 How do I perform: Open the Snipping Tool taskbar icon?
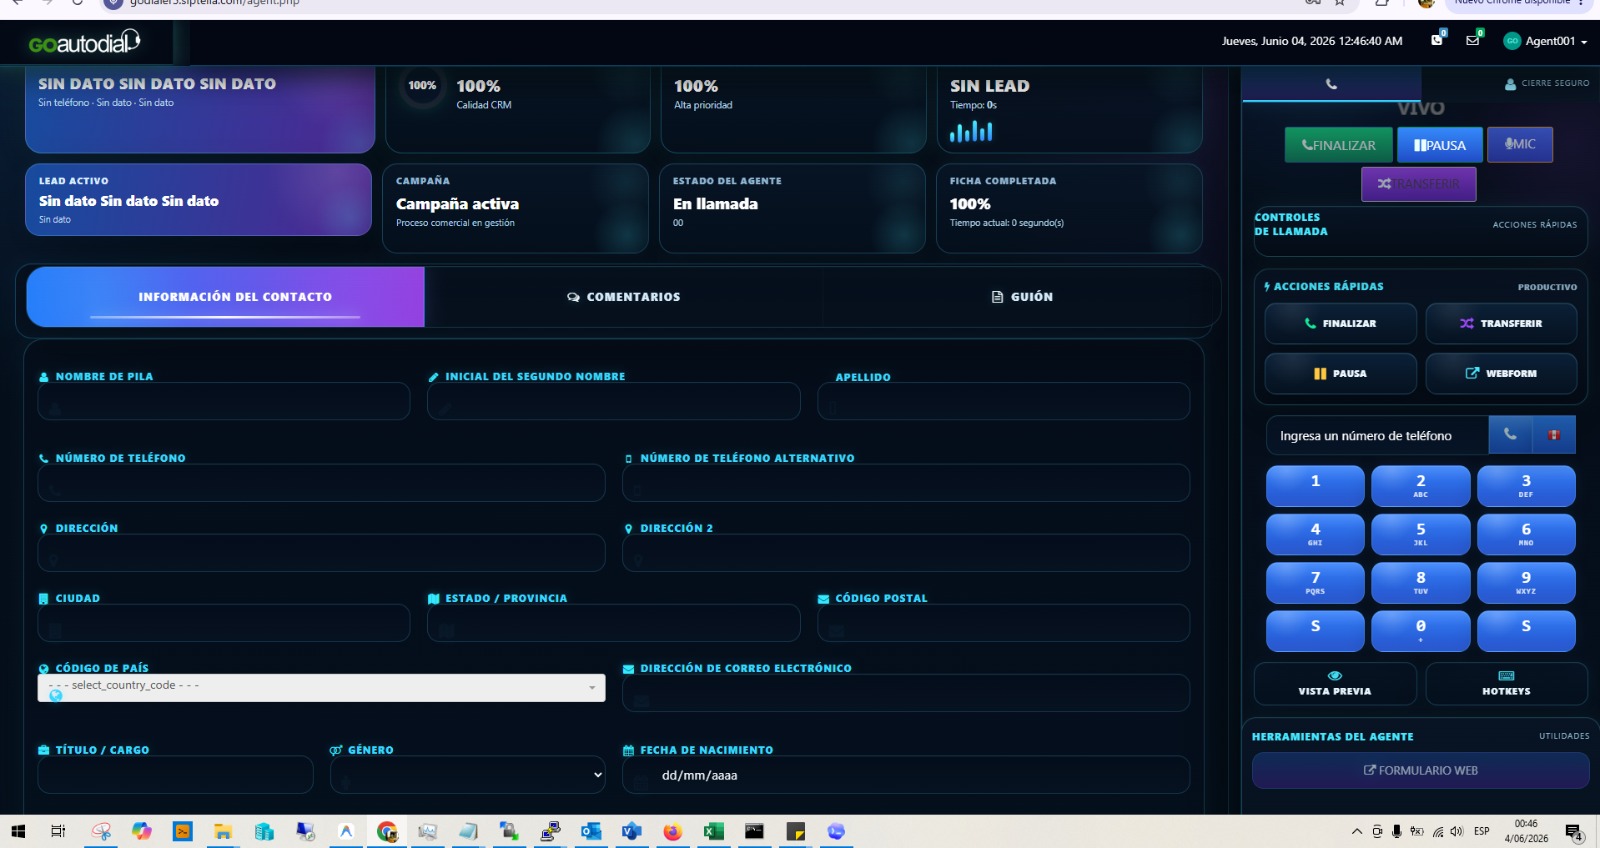tap(100, 831)
